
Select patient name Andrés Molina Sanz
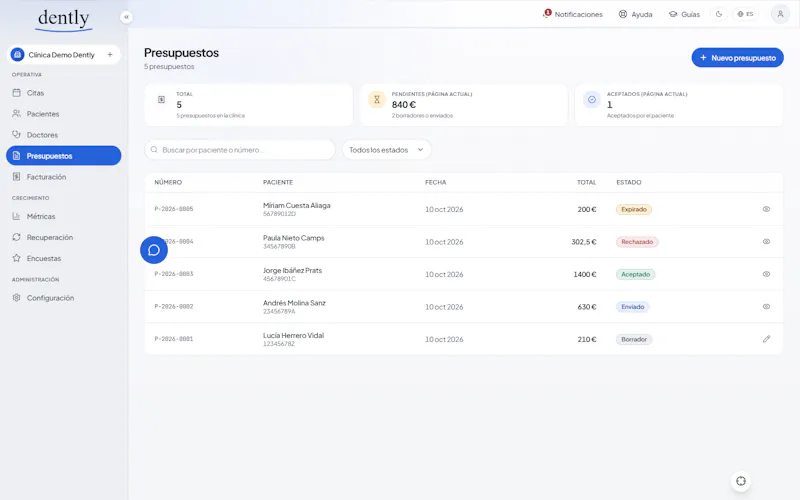(294, 303)
